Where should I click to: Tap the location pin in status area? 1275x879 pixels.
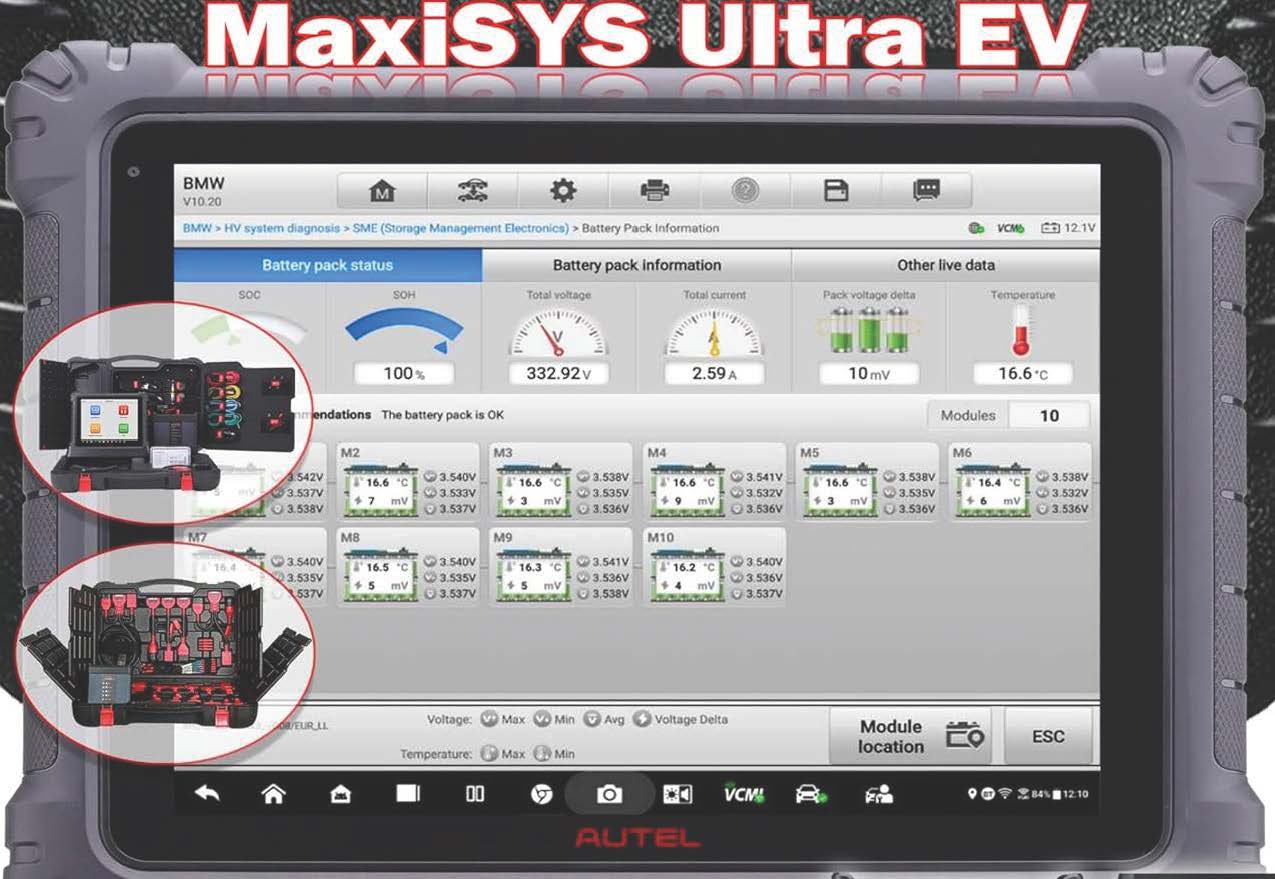971,794
